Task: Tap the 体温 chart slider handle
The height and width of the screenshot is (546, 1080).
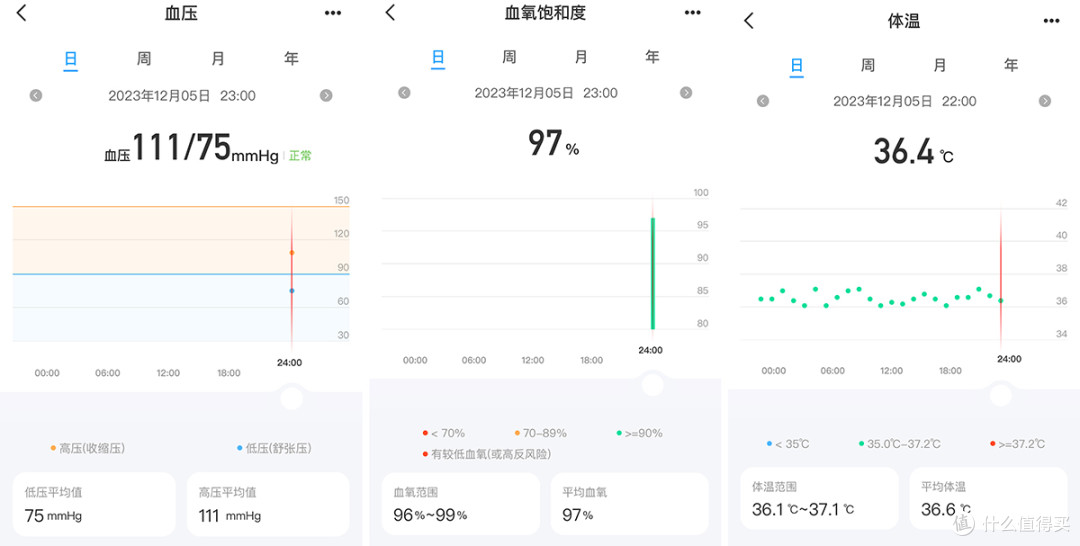Action: (x=1001, y=395)
